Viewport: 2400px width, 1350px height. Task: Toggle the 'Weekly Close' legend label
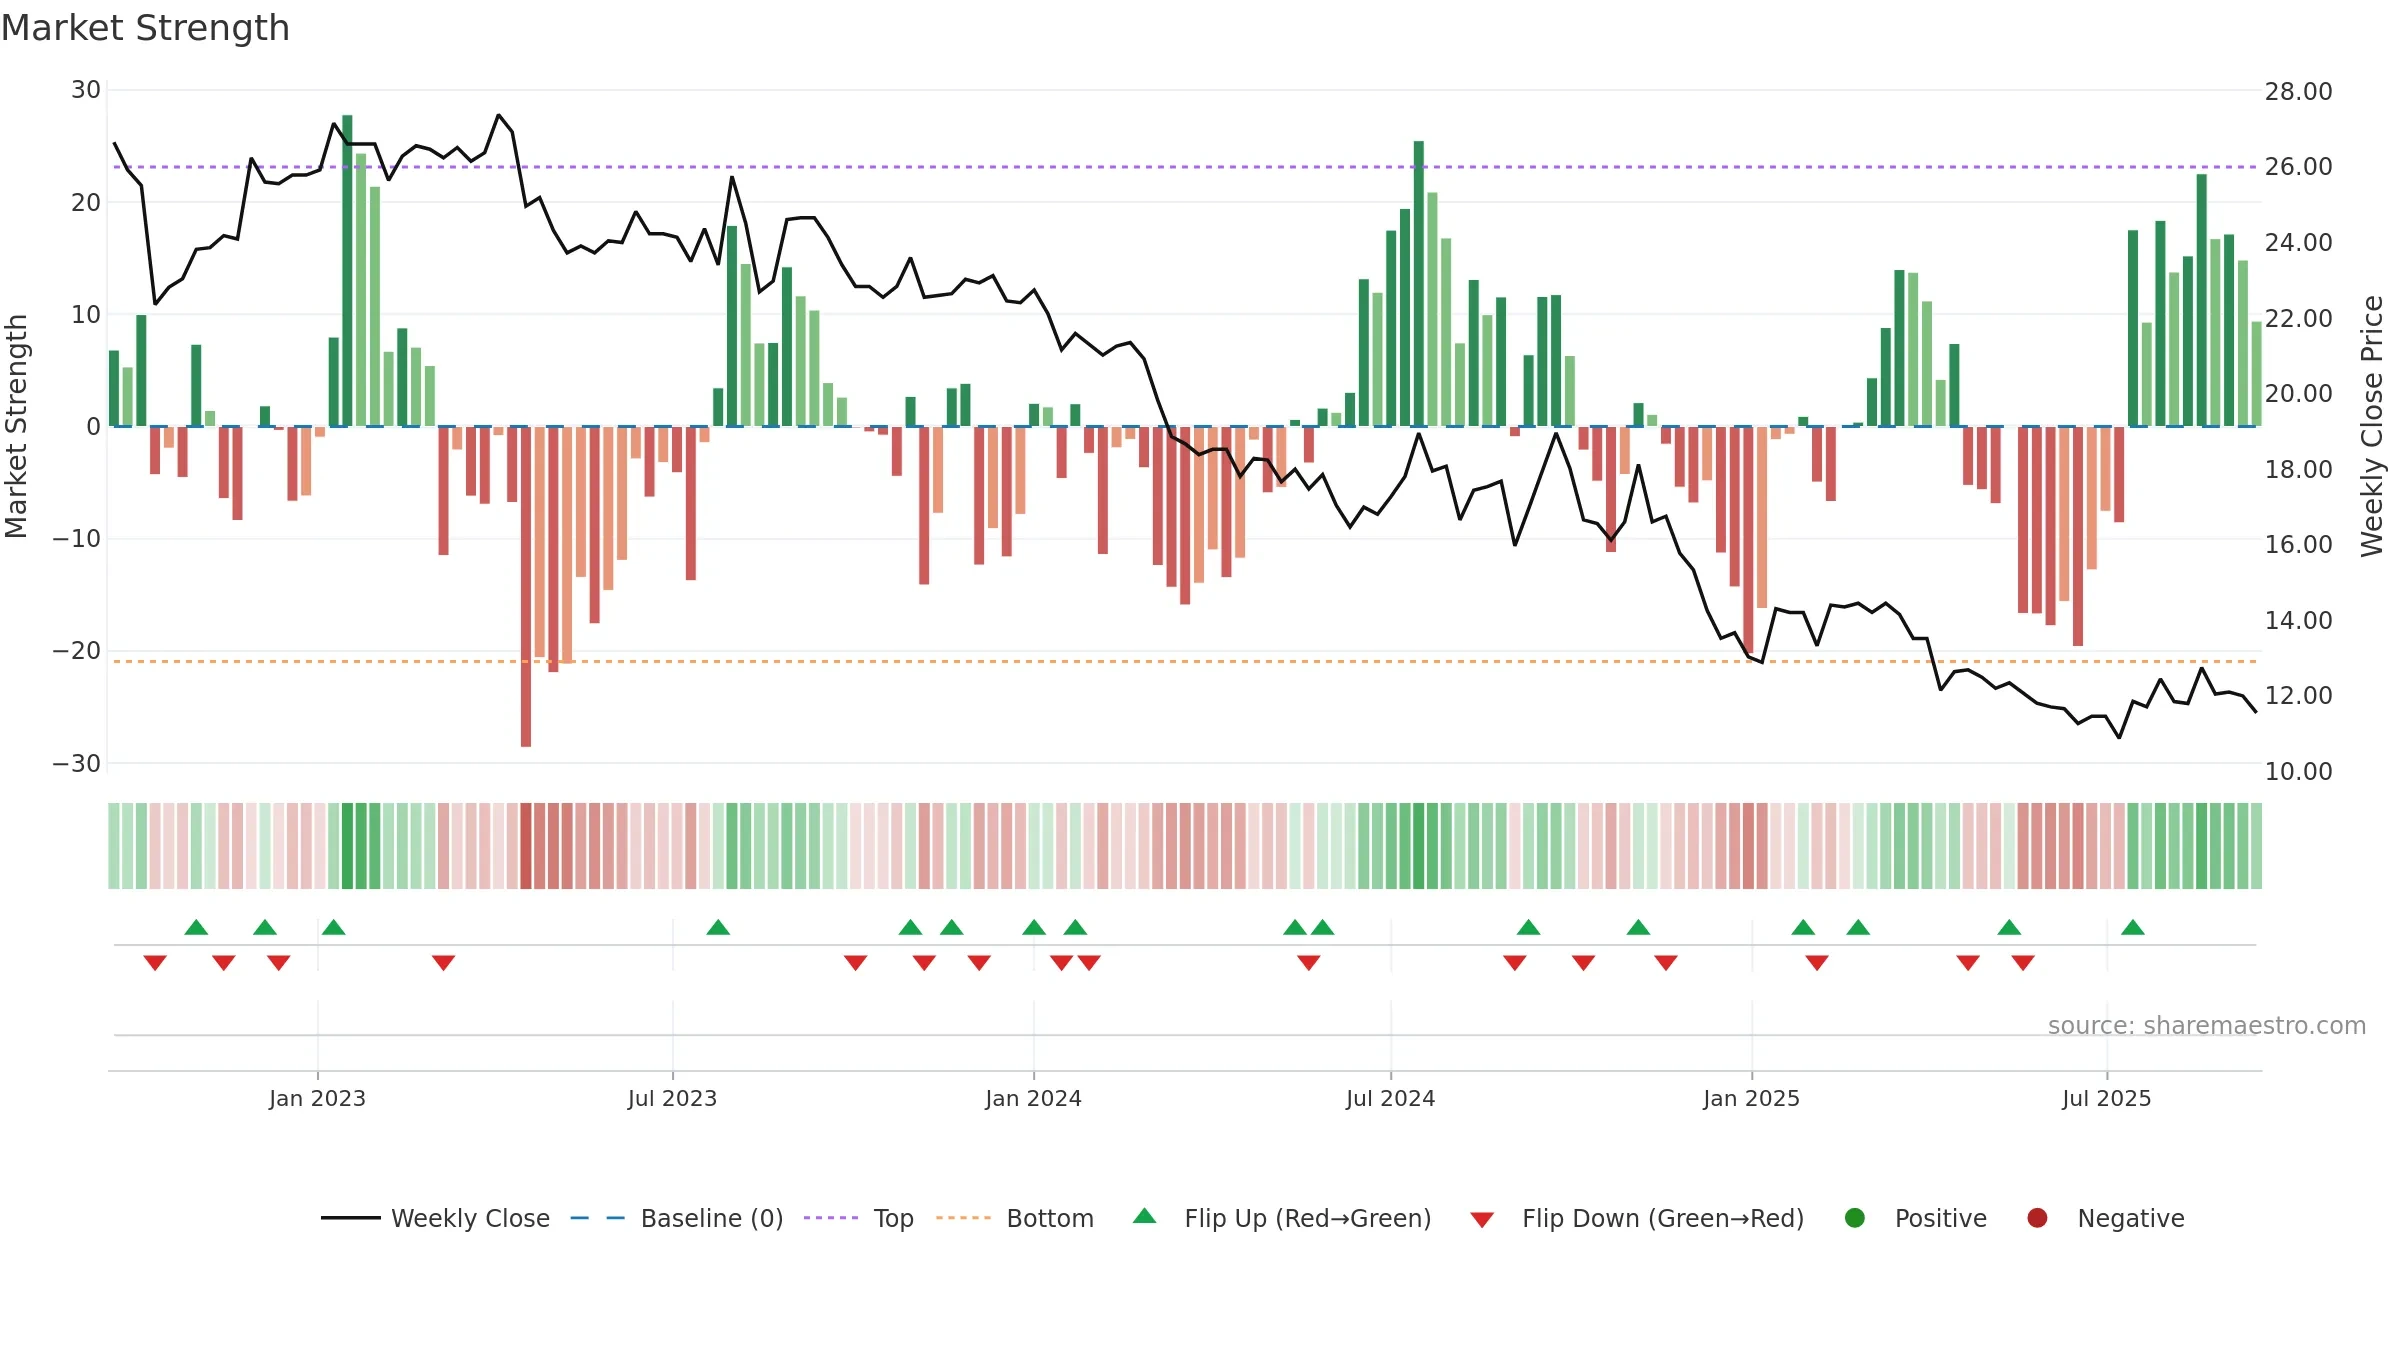pos(470,1218)
